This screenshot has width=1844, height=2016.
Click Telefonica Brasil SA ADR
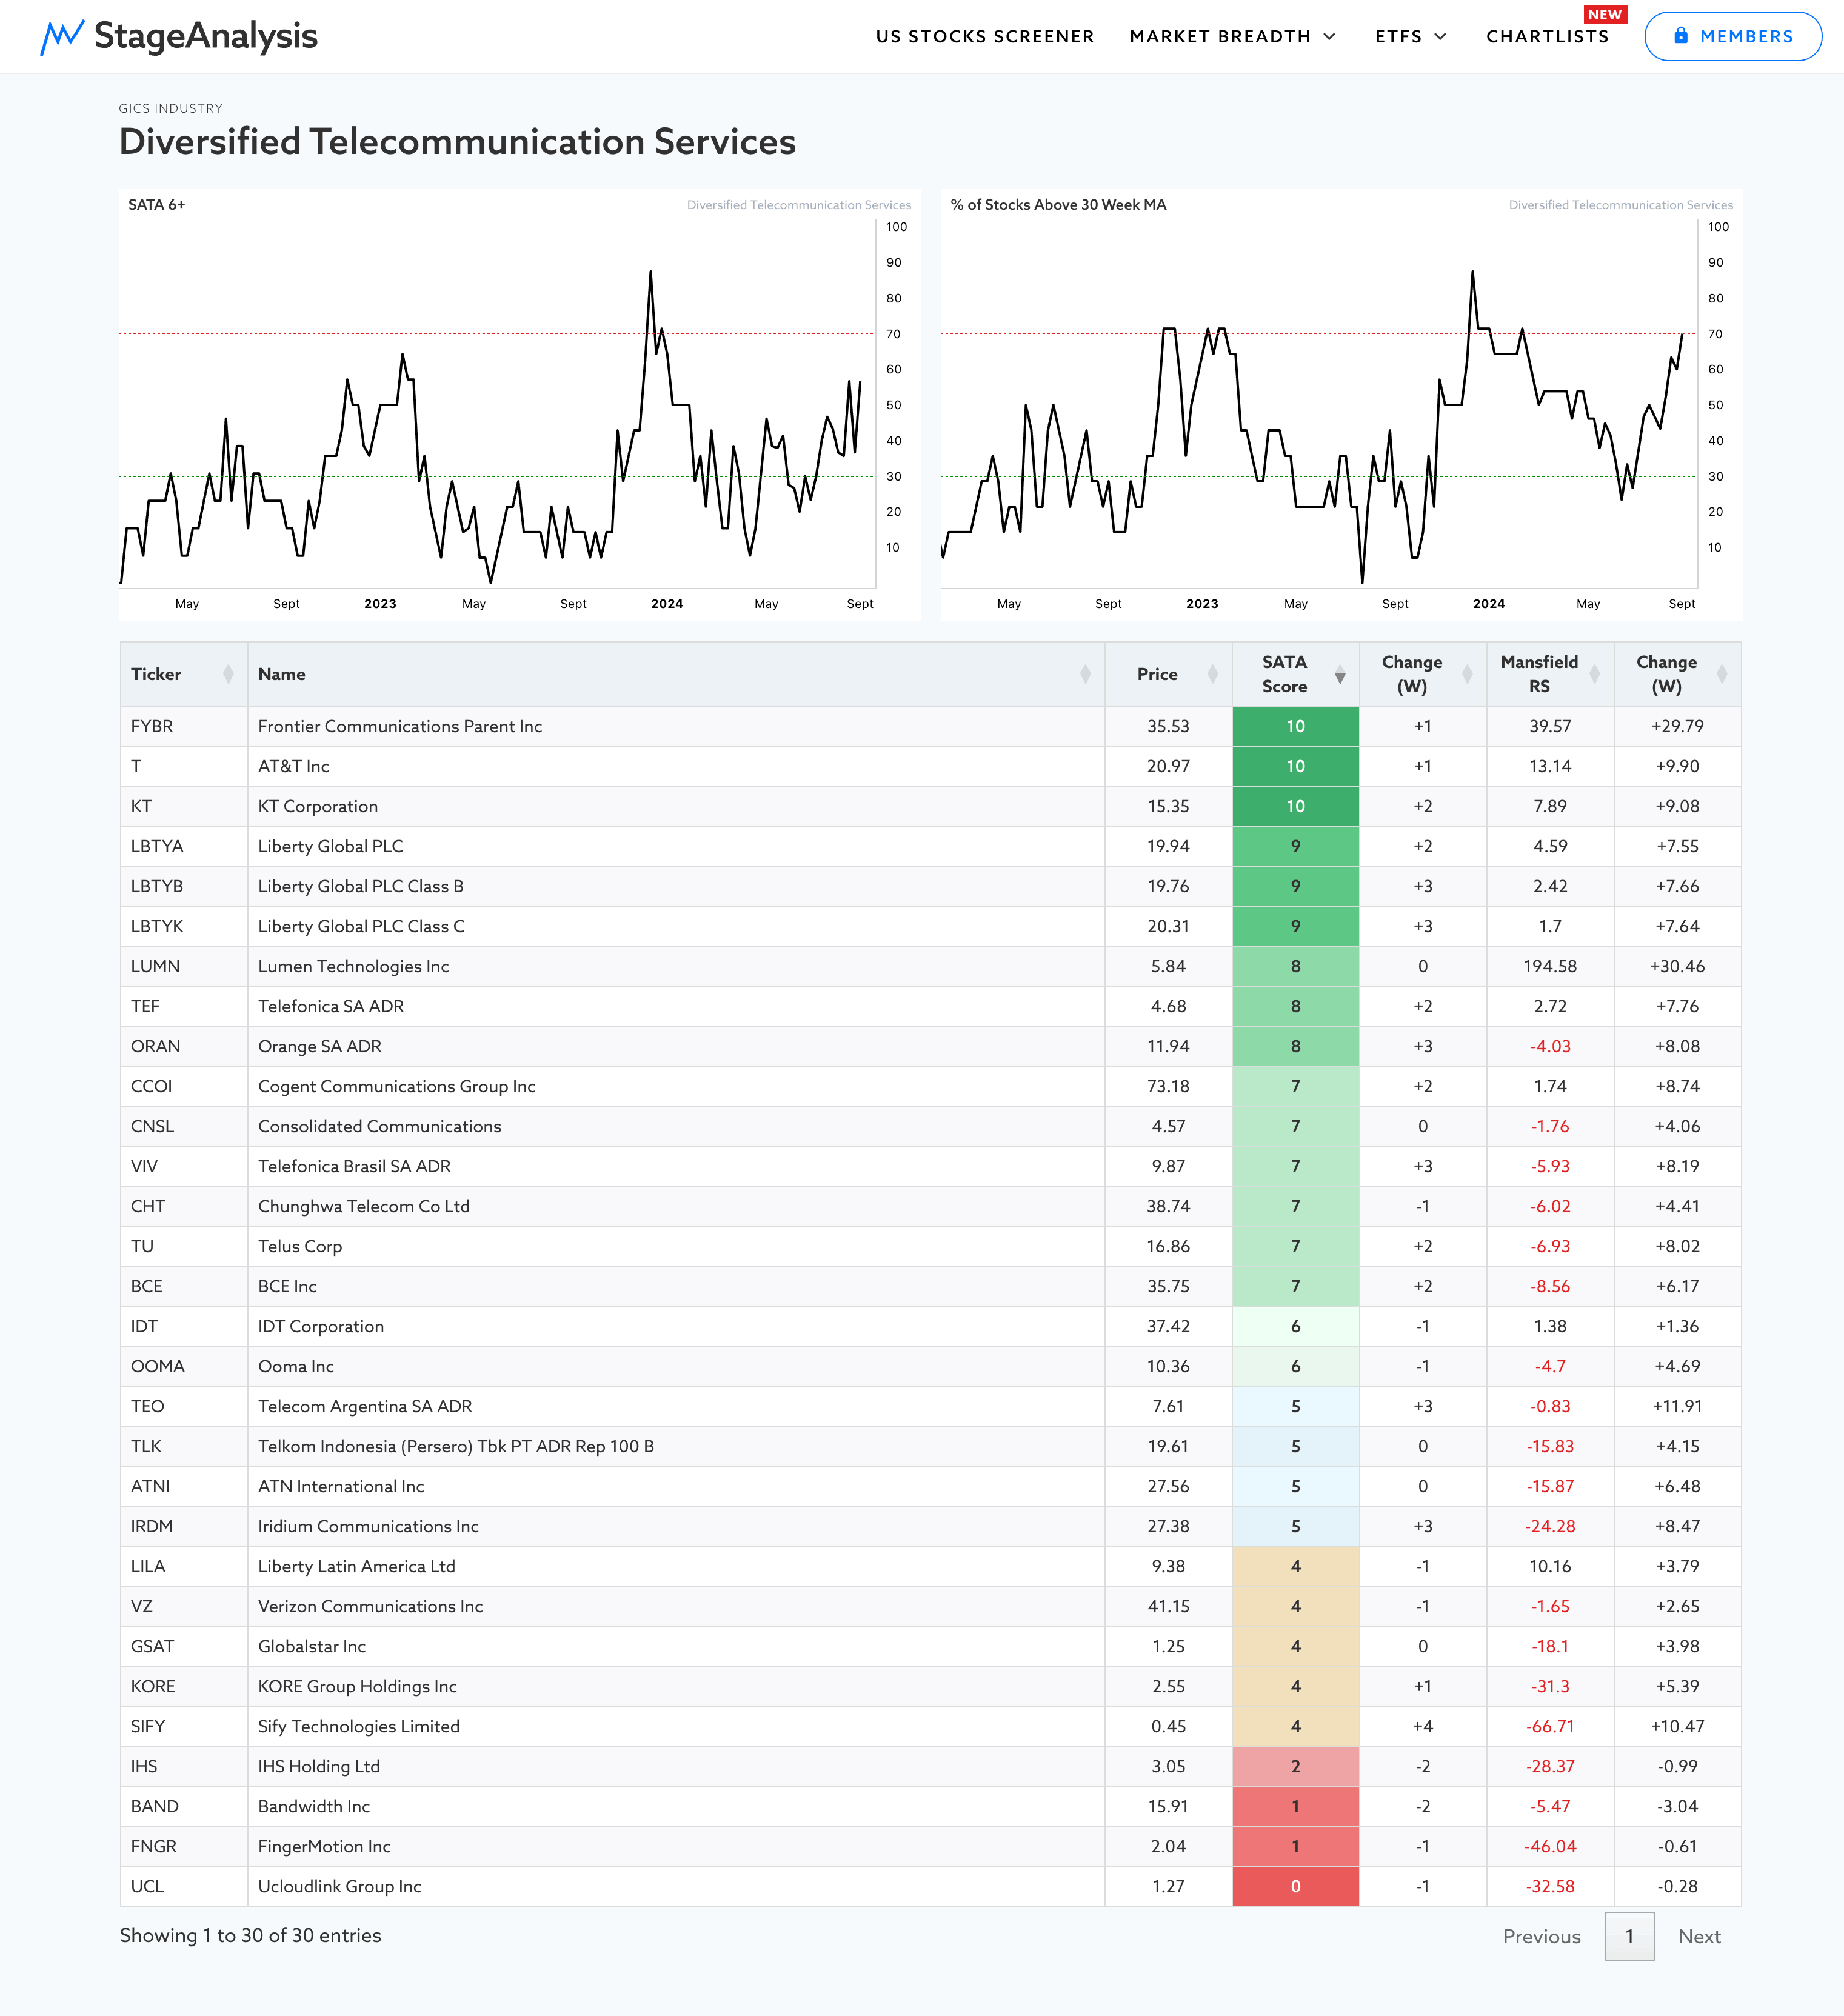click(x=354, y=1166)
